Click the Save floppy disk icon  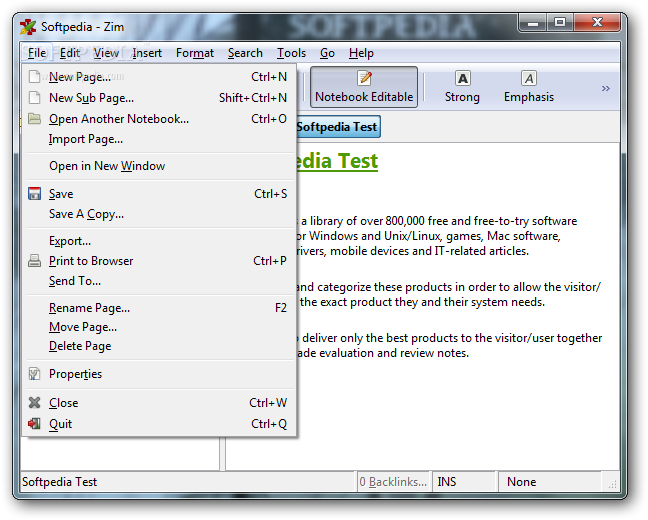35,193
